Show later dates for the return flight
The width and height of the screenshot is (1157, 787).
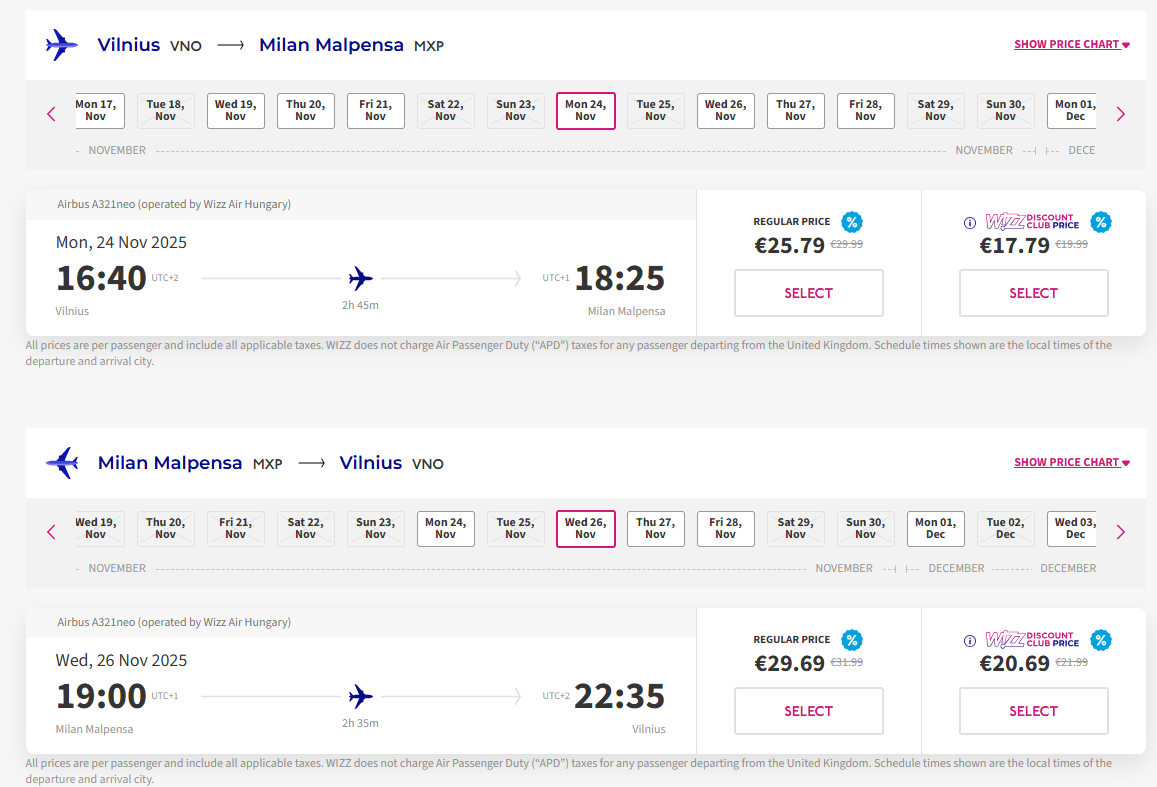pos(1120,532)
